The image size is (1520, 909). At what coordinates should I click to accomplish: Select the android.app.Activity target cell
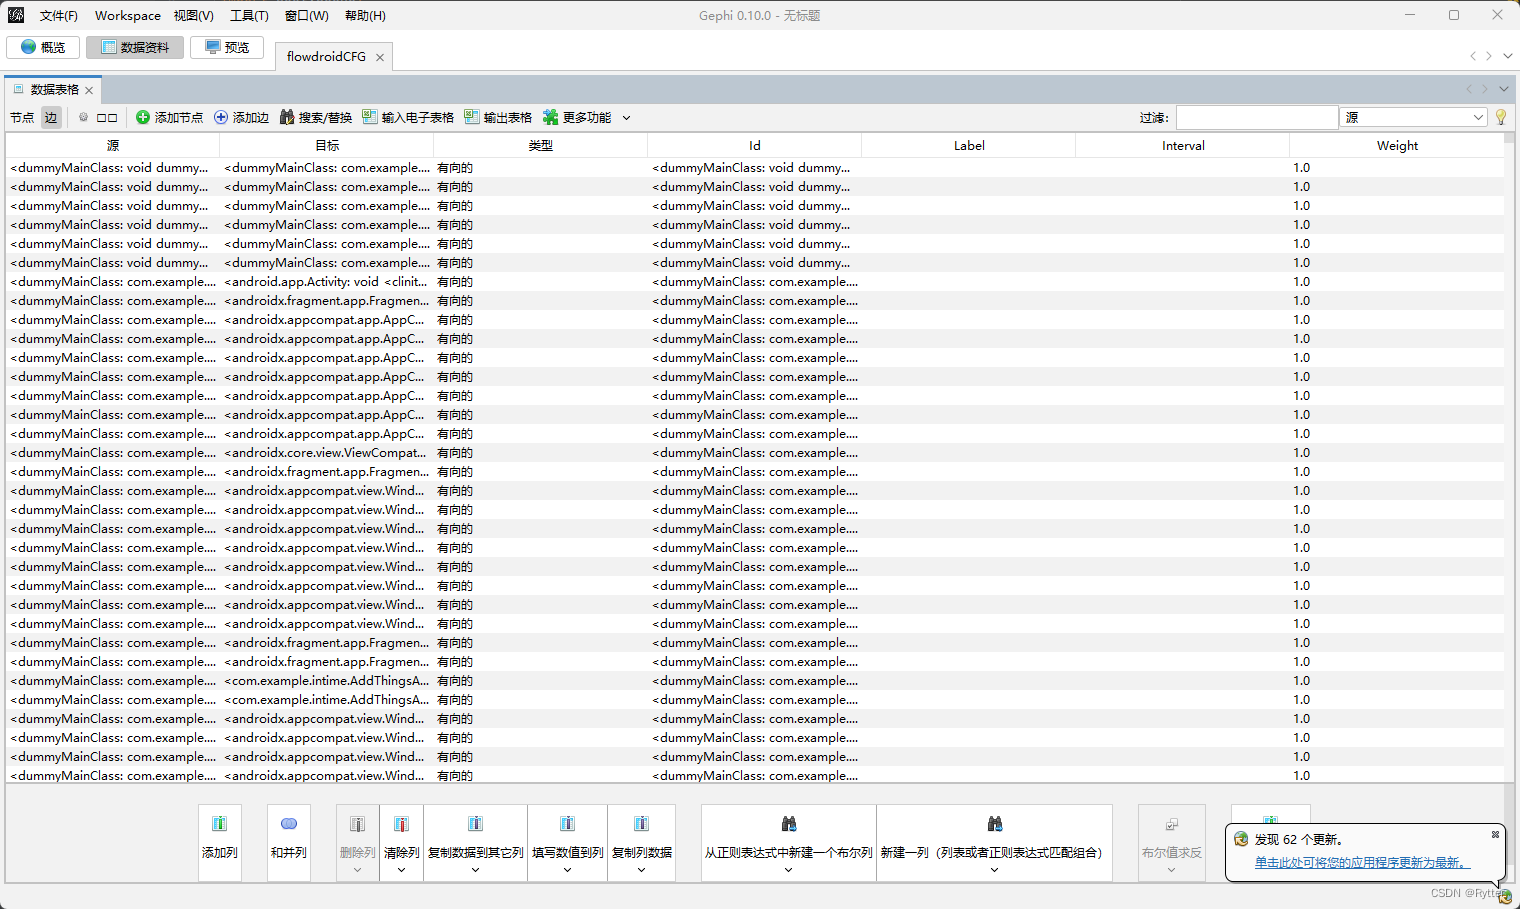pyautogui.click(x=327, y=282)
